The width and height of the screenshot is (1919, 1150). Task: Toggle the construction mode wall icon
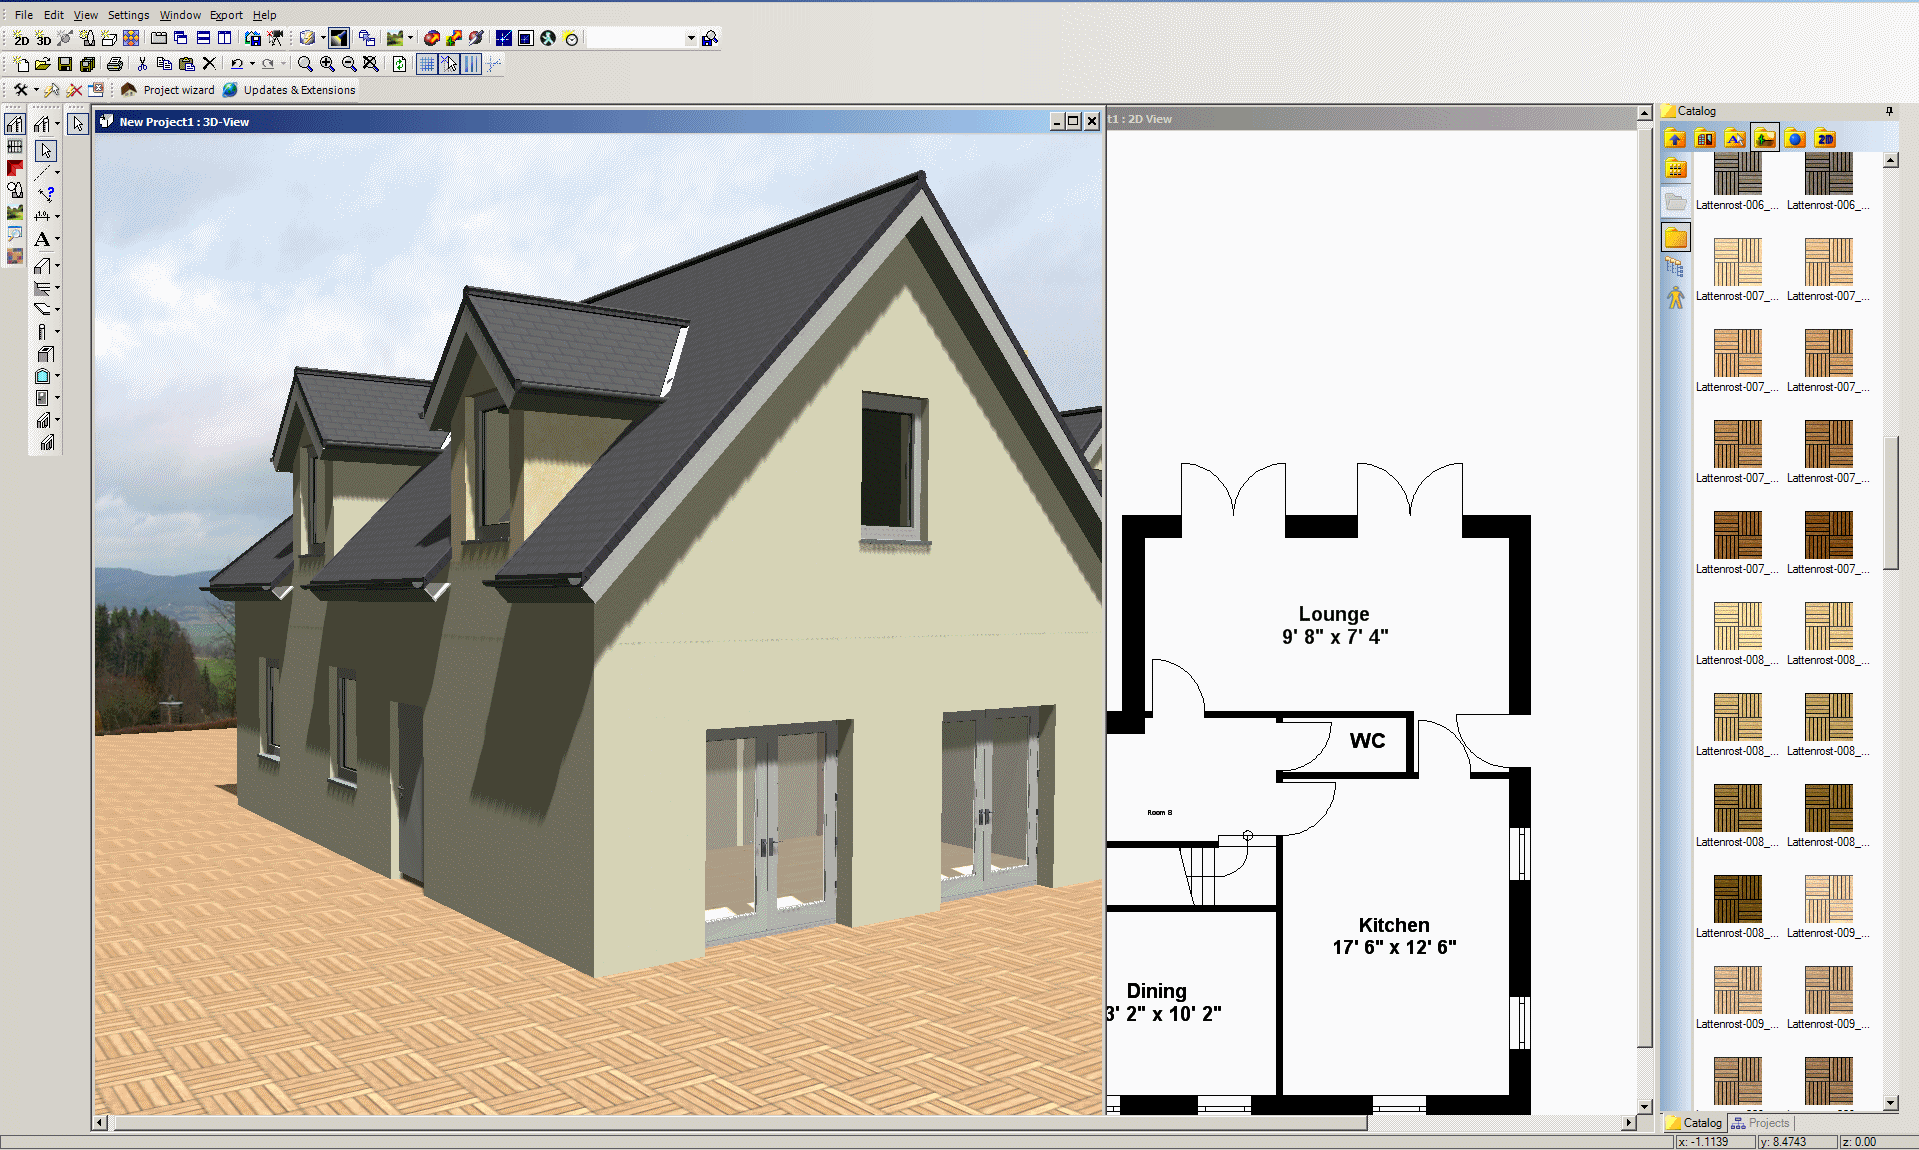point(15,124)
